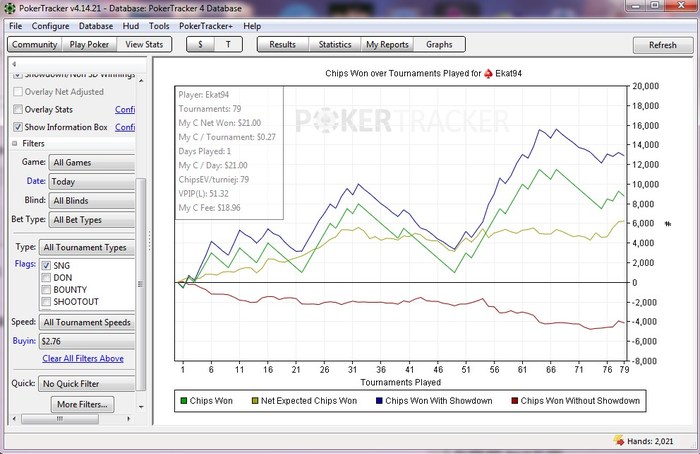Open the Hud menu
700x454 pixels.
pyautogui.click(x=131, y=26)
